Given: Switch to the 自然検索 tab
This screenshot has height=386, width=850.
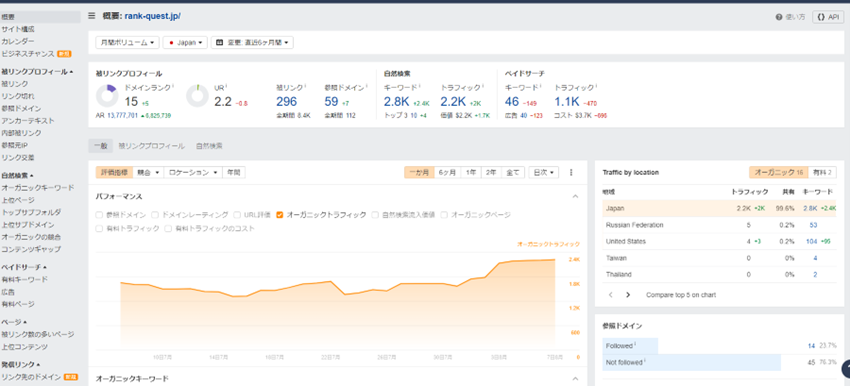Looking at the screenshot, I should click(209, 146).
